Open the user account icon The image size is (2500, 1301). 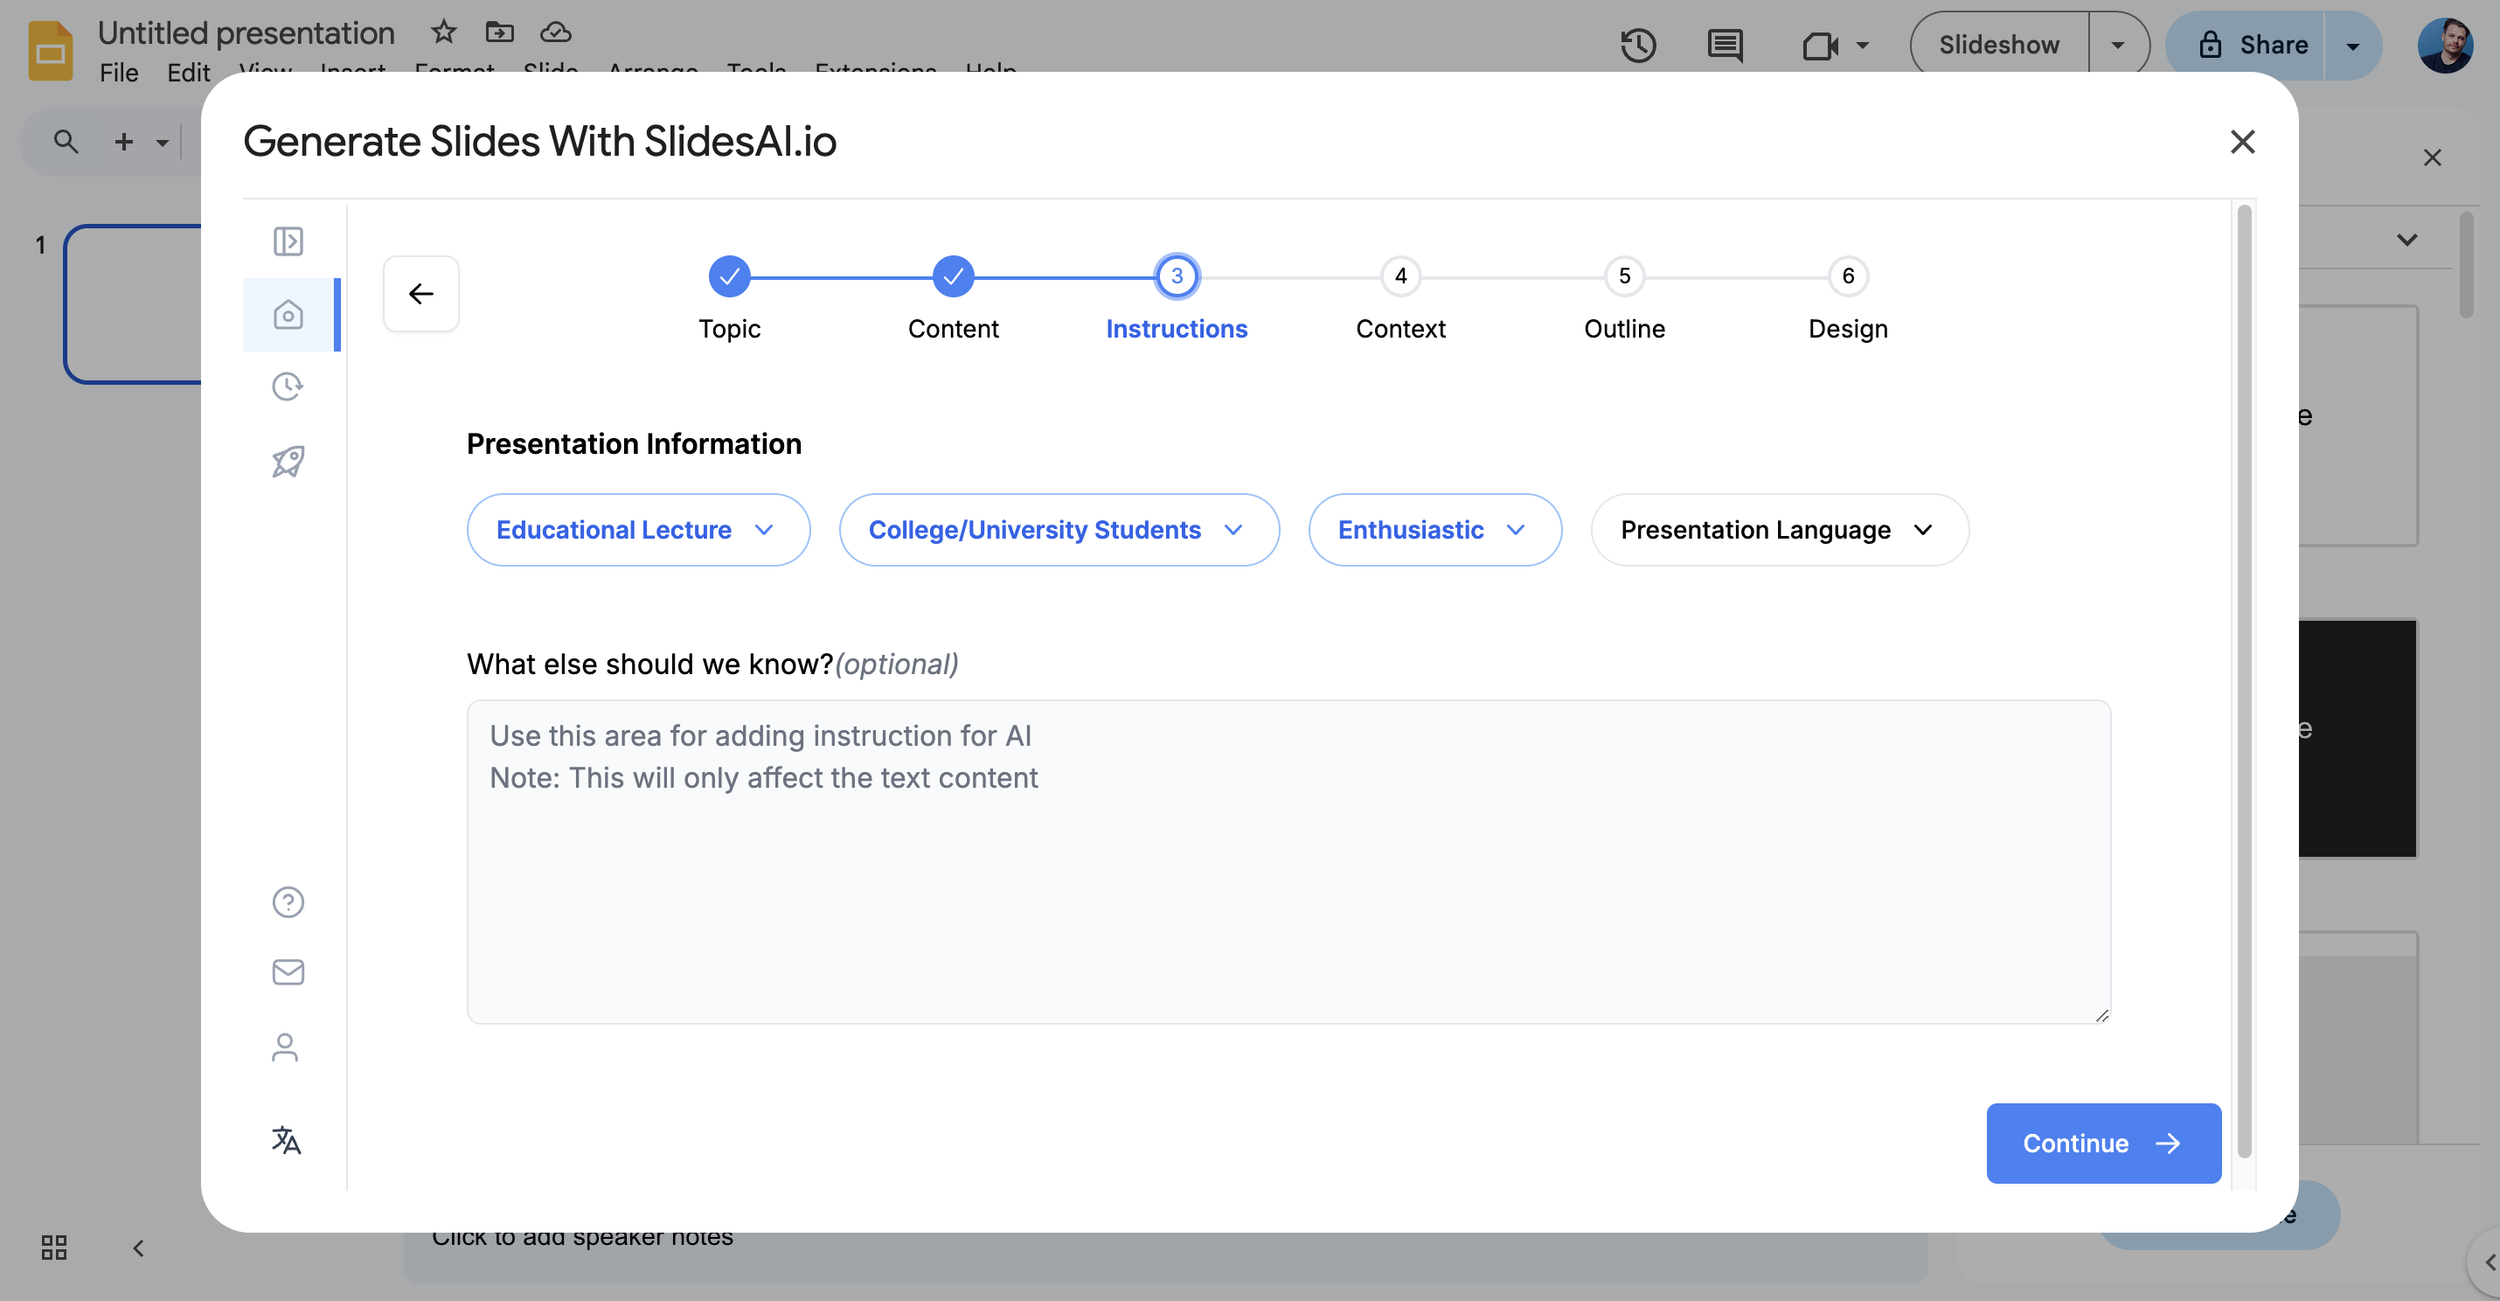285,1047
